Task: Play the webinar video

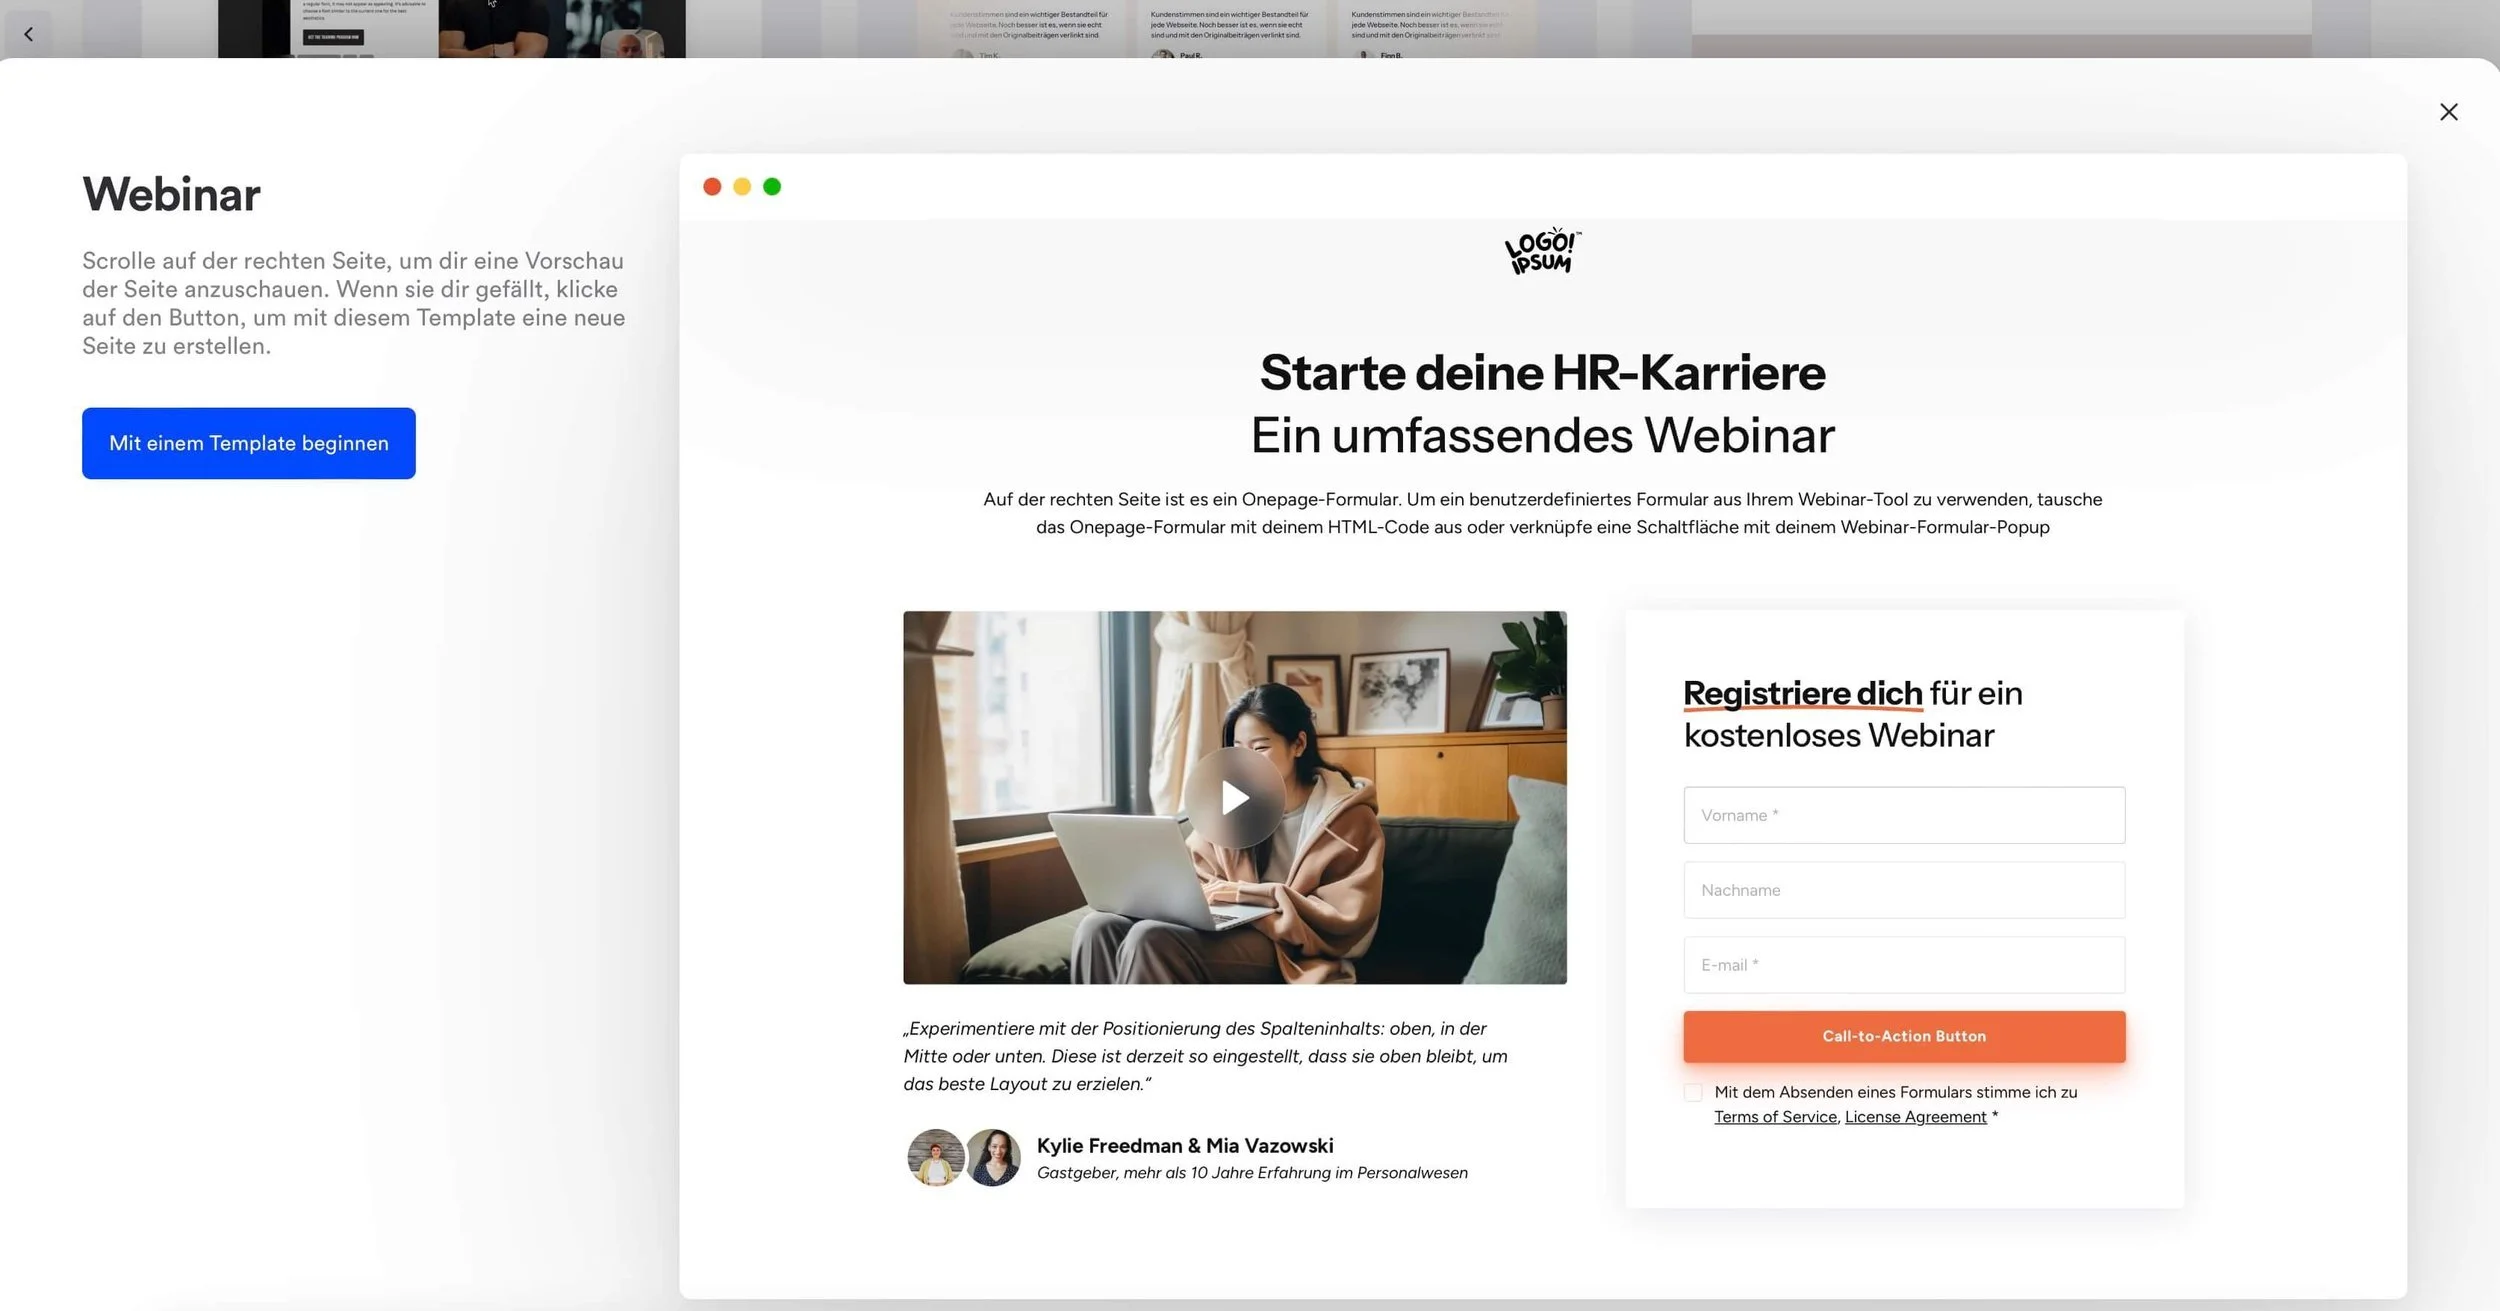Action: coord(1235,798)
